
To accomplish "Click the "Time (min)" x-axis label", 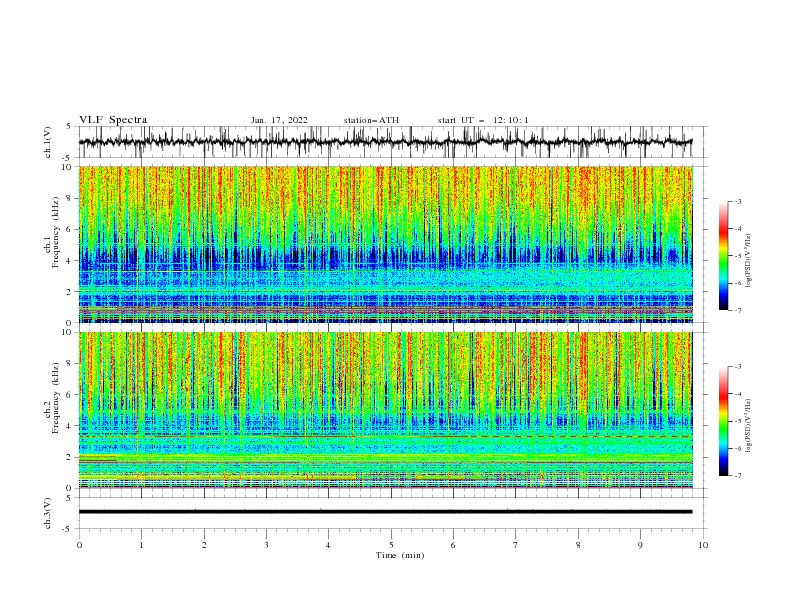I will [400, 555].
